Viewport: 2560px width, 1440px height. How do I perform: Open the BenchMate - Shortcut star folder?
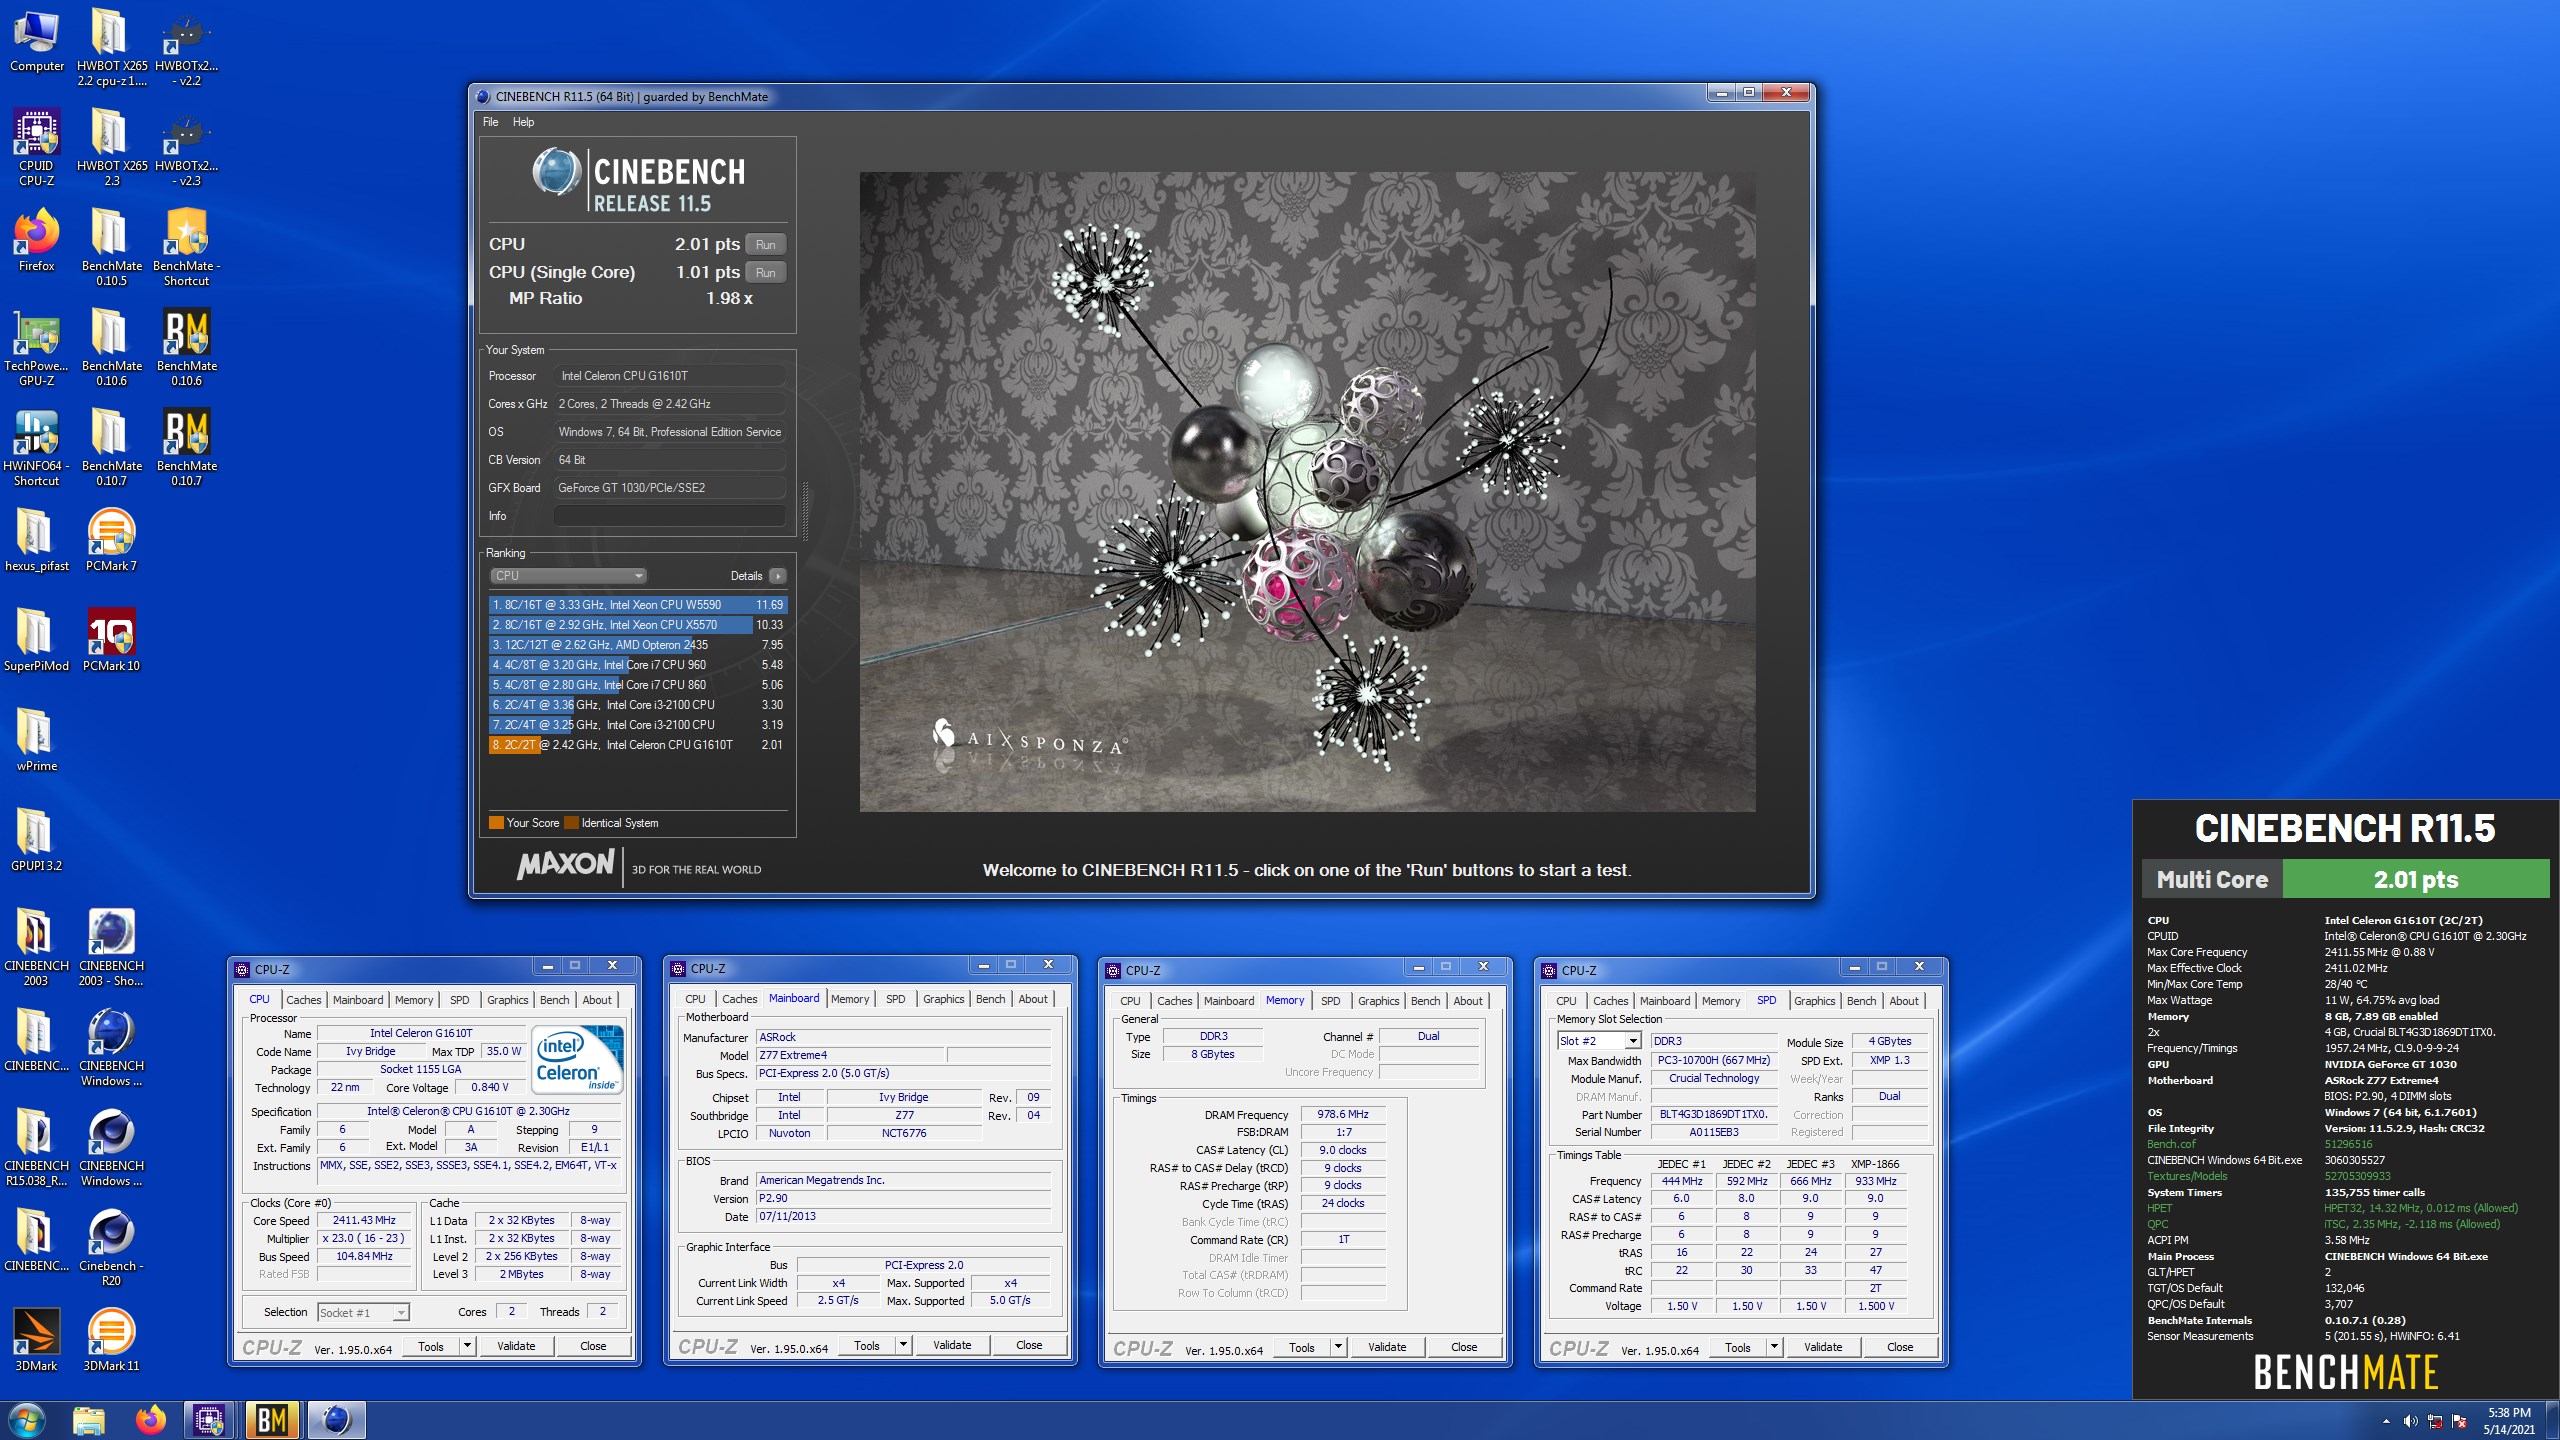pyautogui.click(x=186, y=248)
